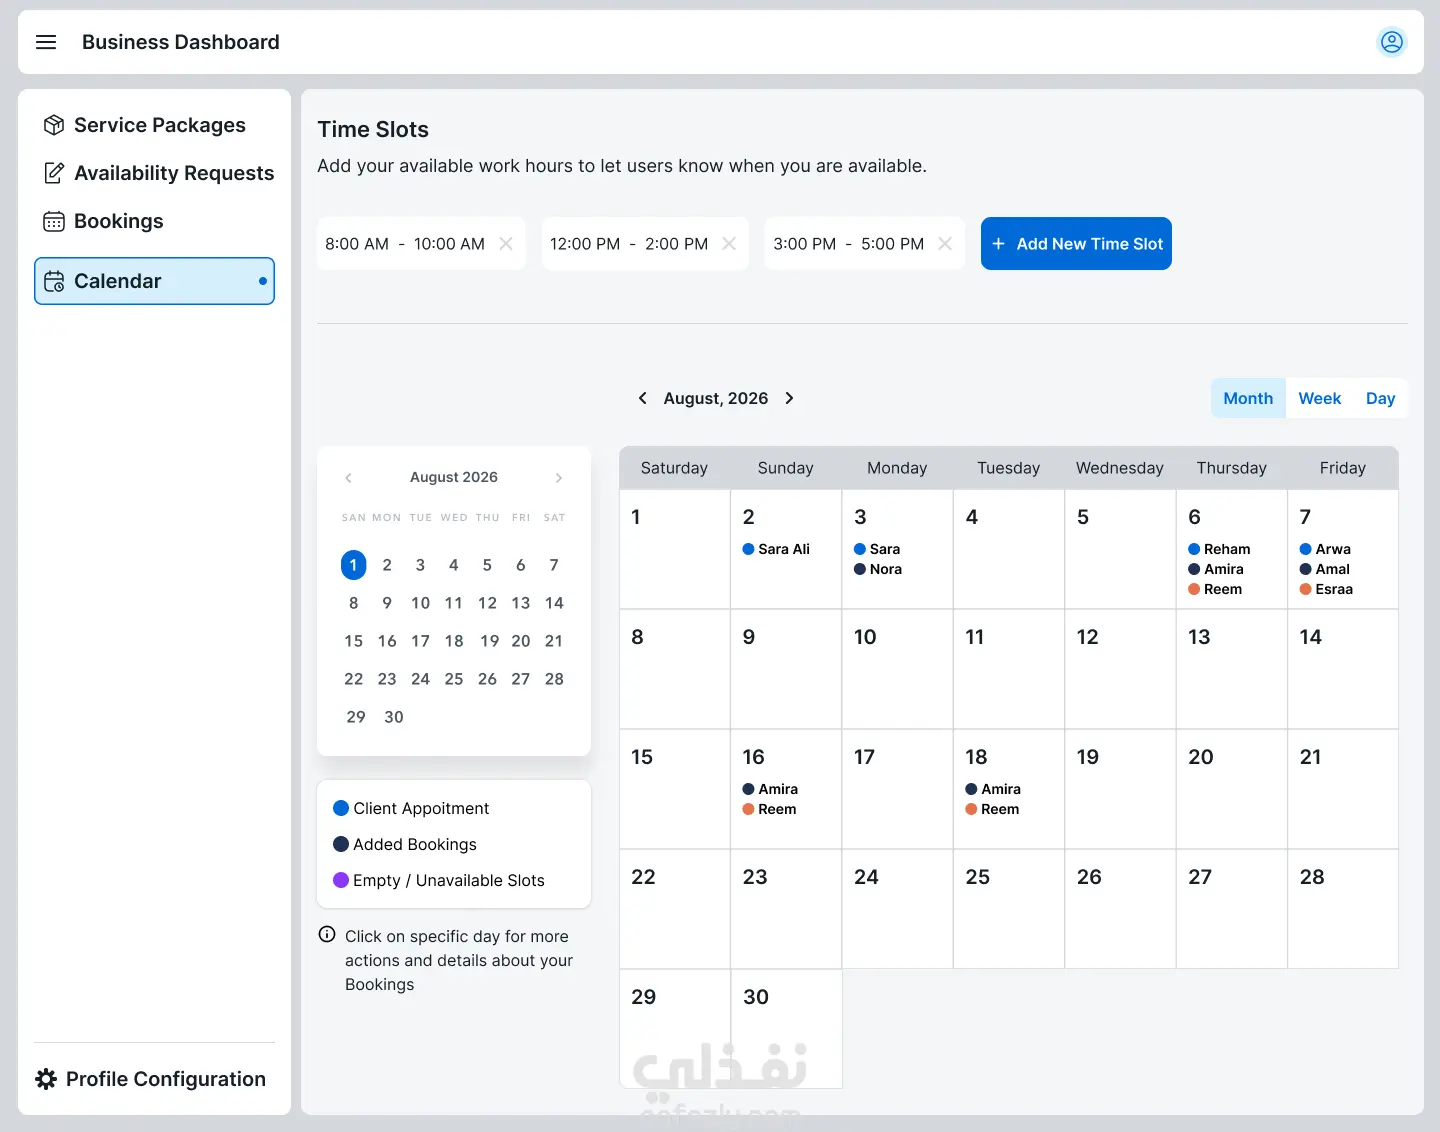Select the Calendar menu item
1440x1132 pixels.
pos(154,281)
